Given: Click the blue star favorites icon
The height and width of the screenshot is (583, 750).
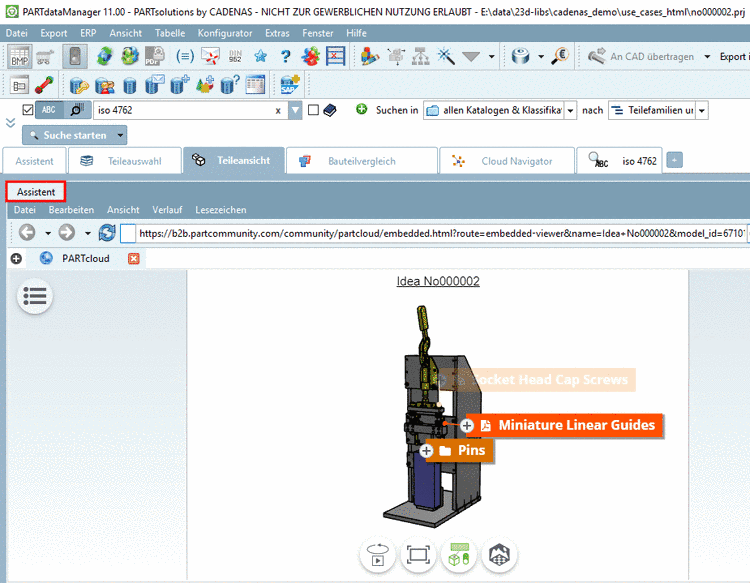Looking at the screenshot, I should pyautogui.click(x=261, y=56).
